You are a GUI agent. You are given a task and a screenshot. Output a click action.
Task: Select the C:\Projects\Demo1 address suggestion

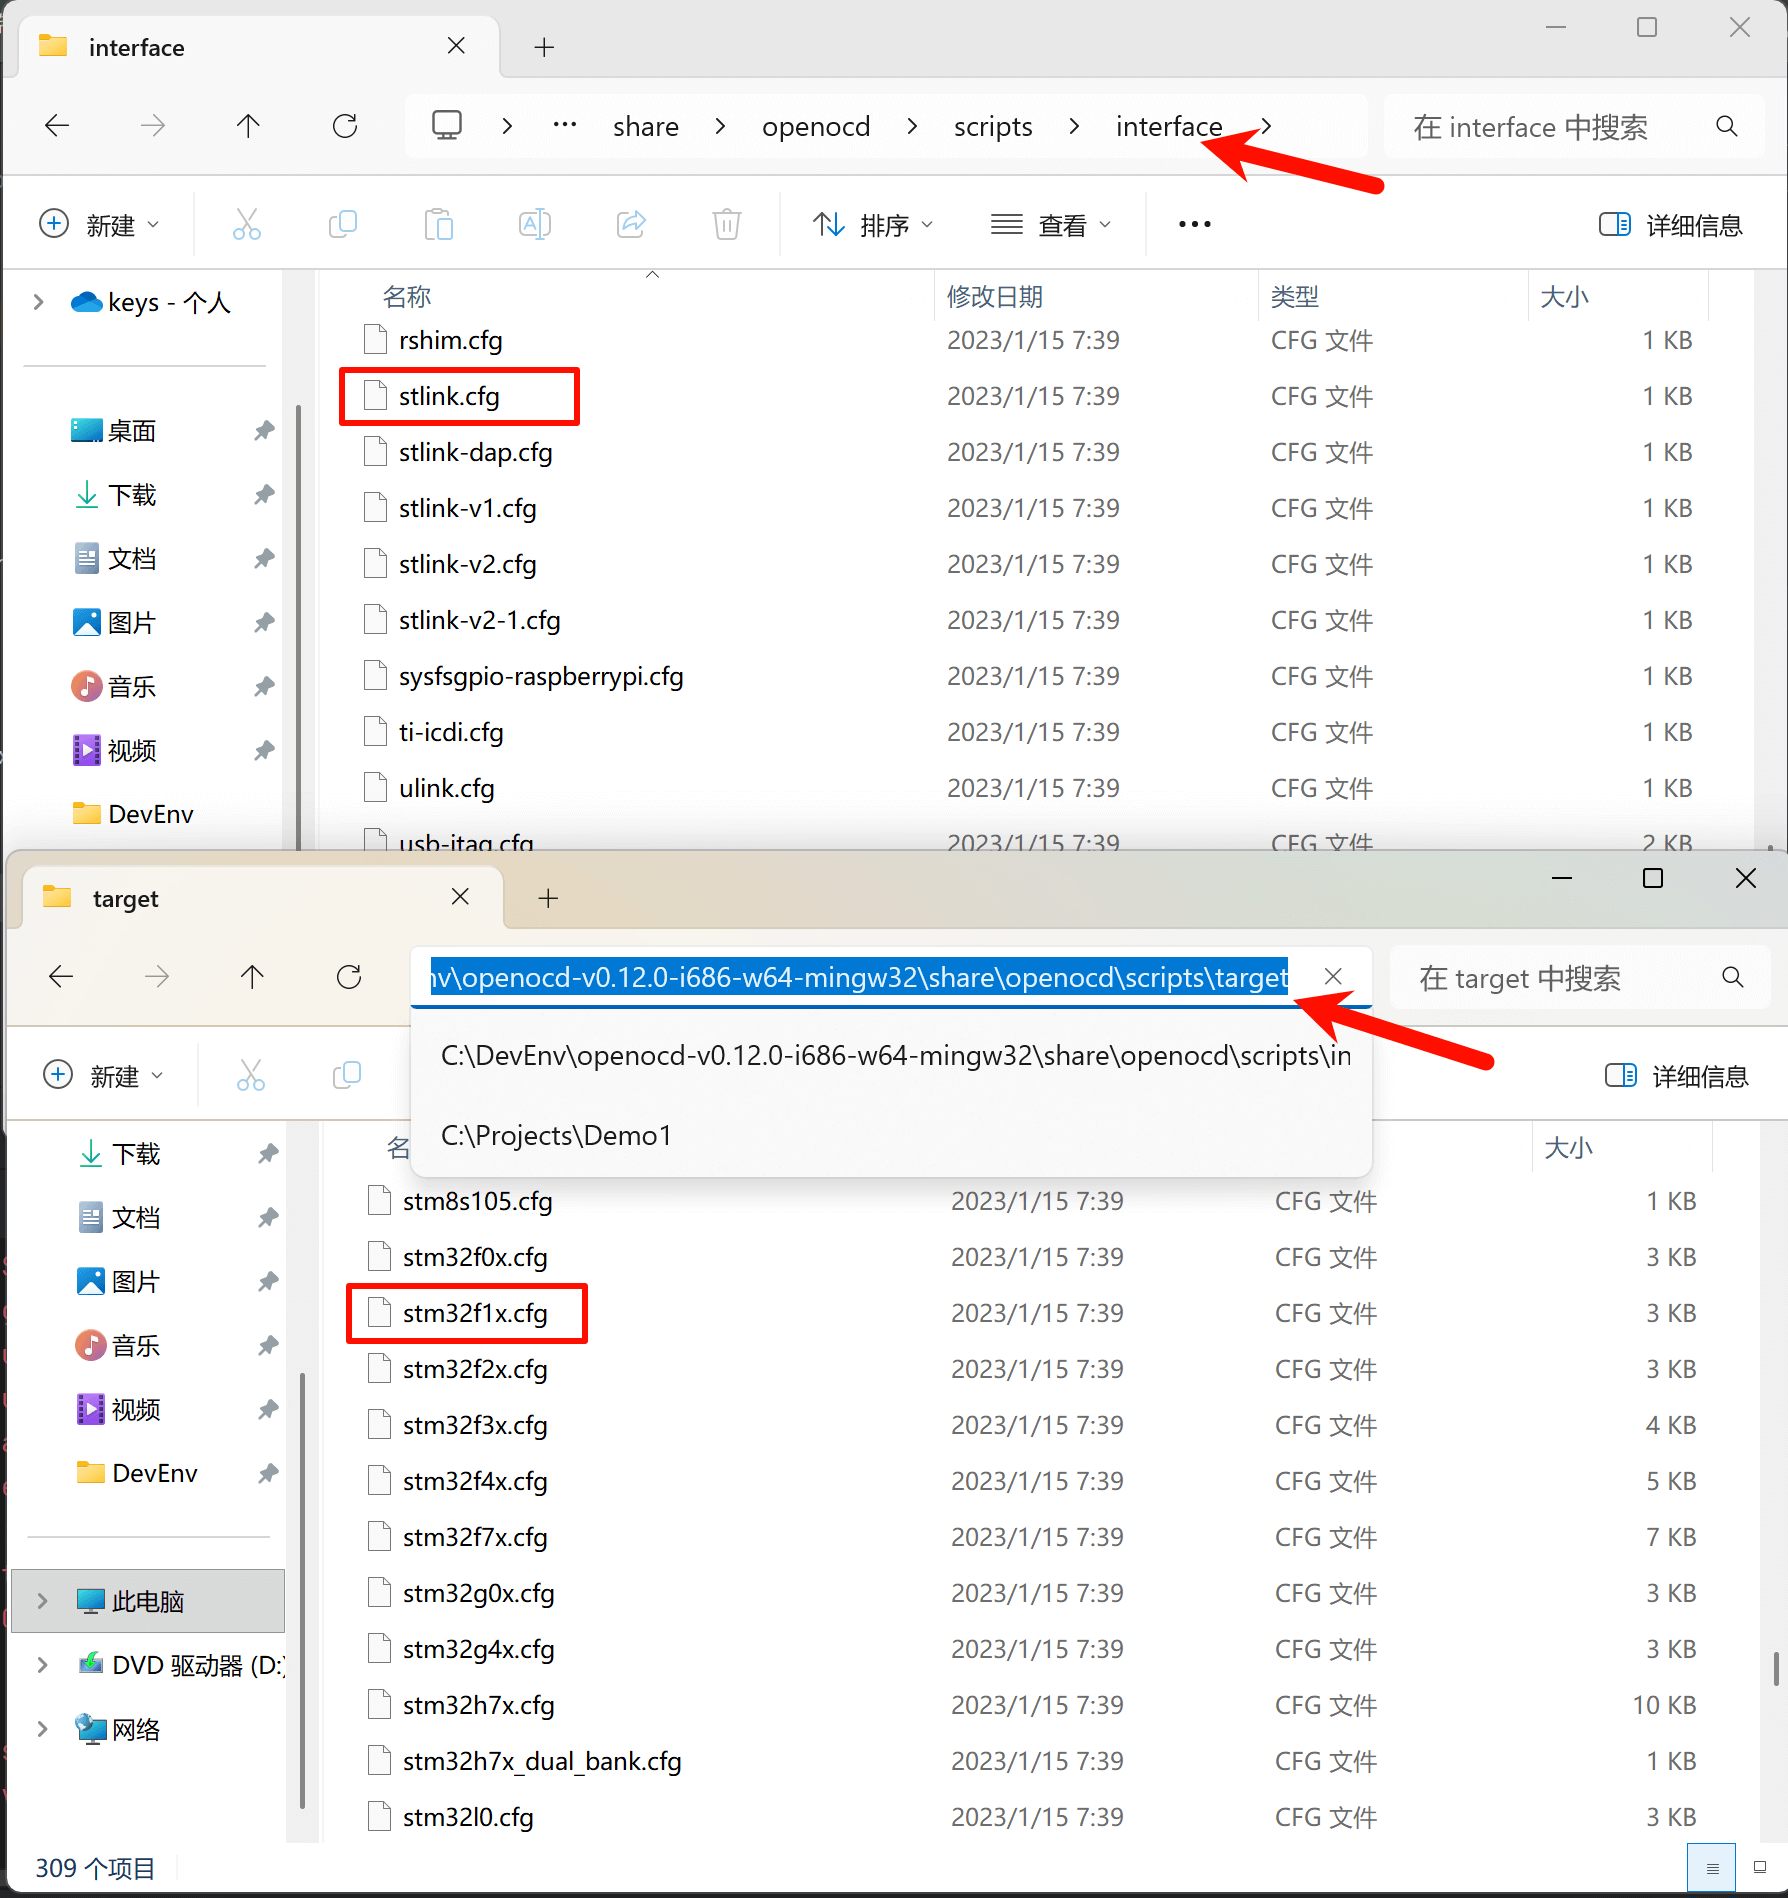click(556, 1135)
